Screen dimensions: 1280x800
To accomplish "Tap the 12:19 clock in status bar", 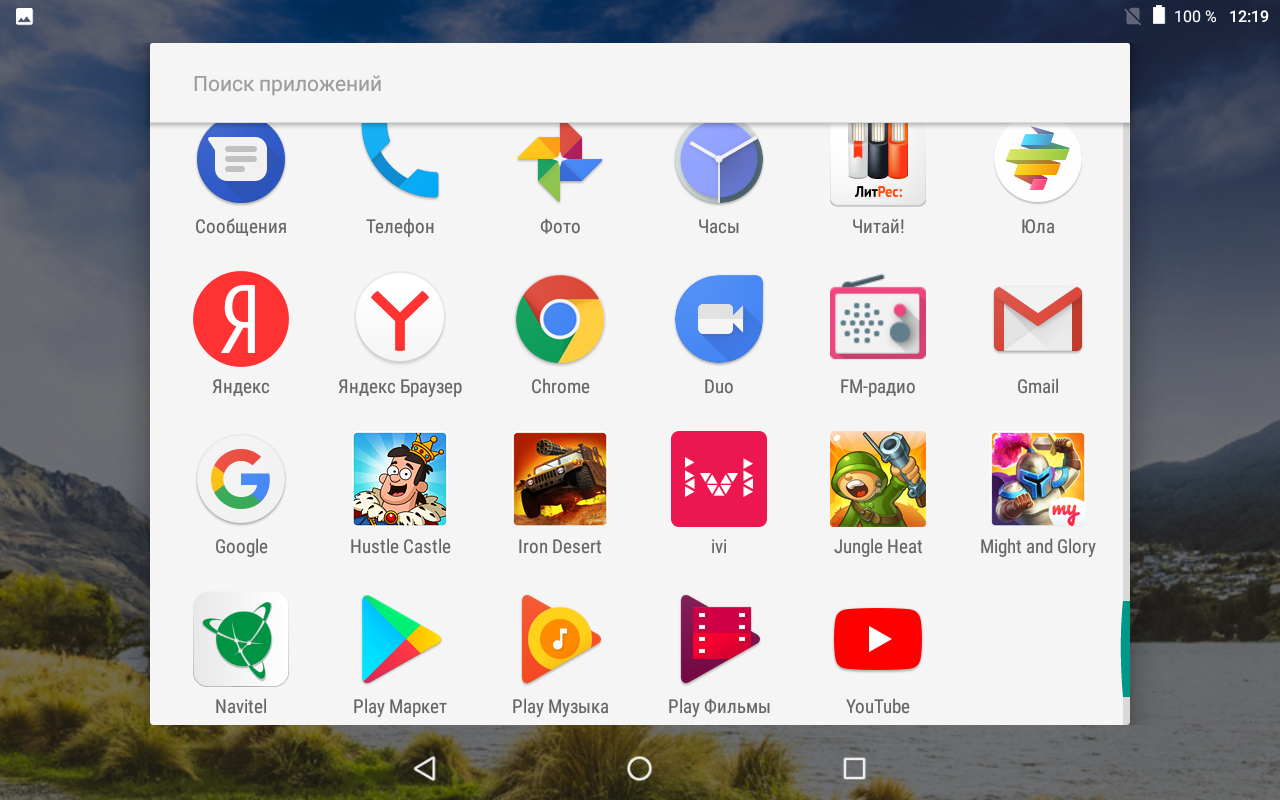I will click(1248, 16).
